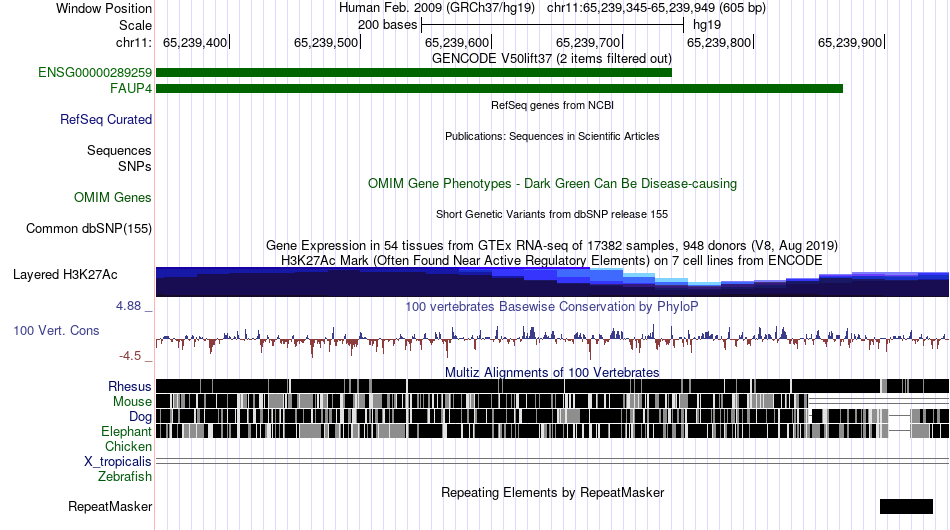Viewport: 950px width, 530px height.
Task: Click the Dog alignment row
Action: click(x=553, y=416)
